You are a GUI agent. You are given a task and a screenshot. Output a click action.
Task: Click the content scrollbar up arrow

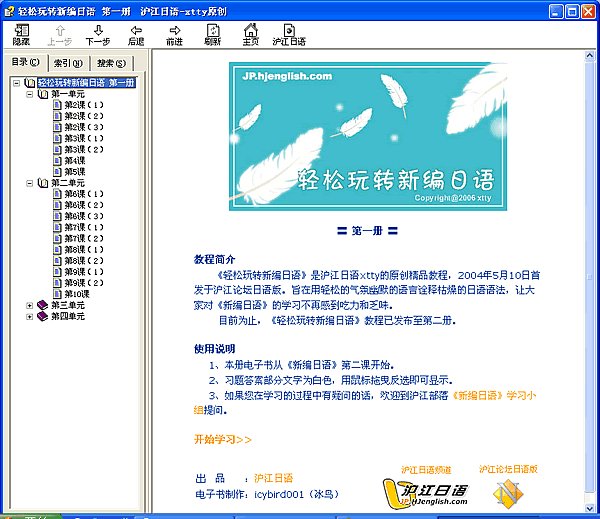pos(589,56)
